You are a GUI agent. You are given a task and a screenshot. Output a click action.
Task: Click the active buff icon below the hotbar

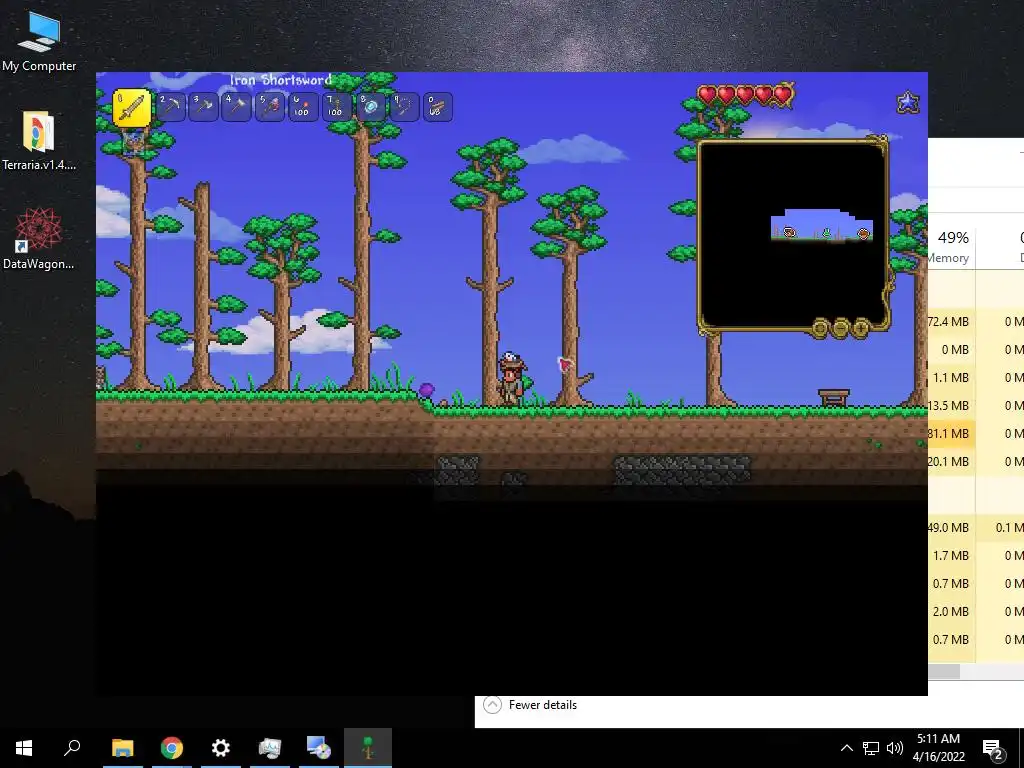pyautogui.click(x=133, y=143)
